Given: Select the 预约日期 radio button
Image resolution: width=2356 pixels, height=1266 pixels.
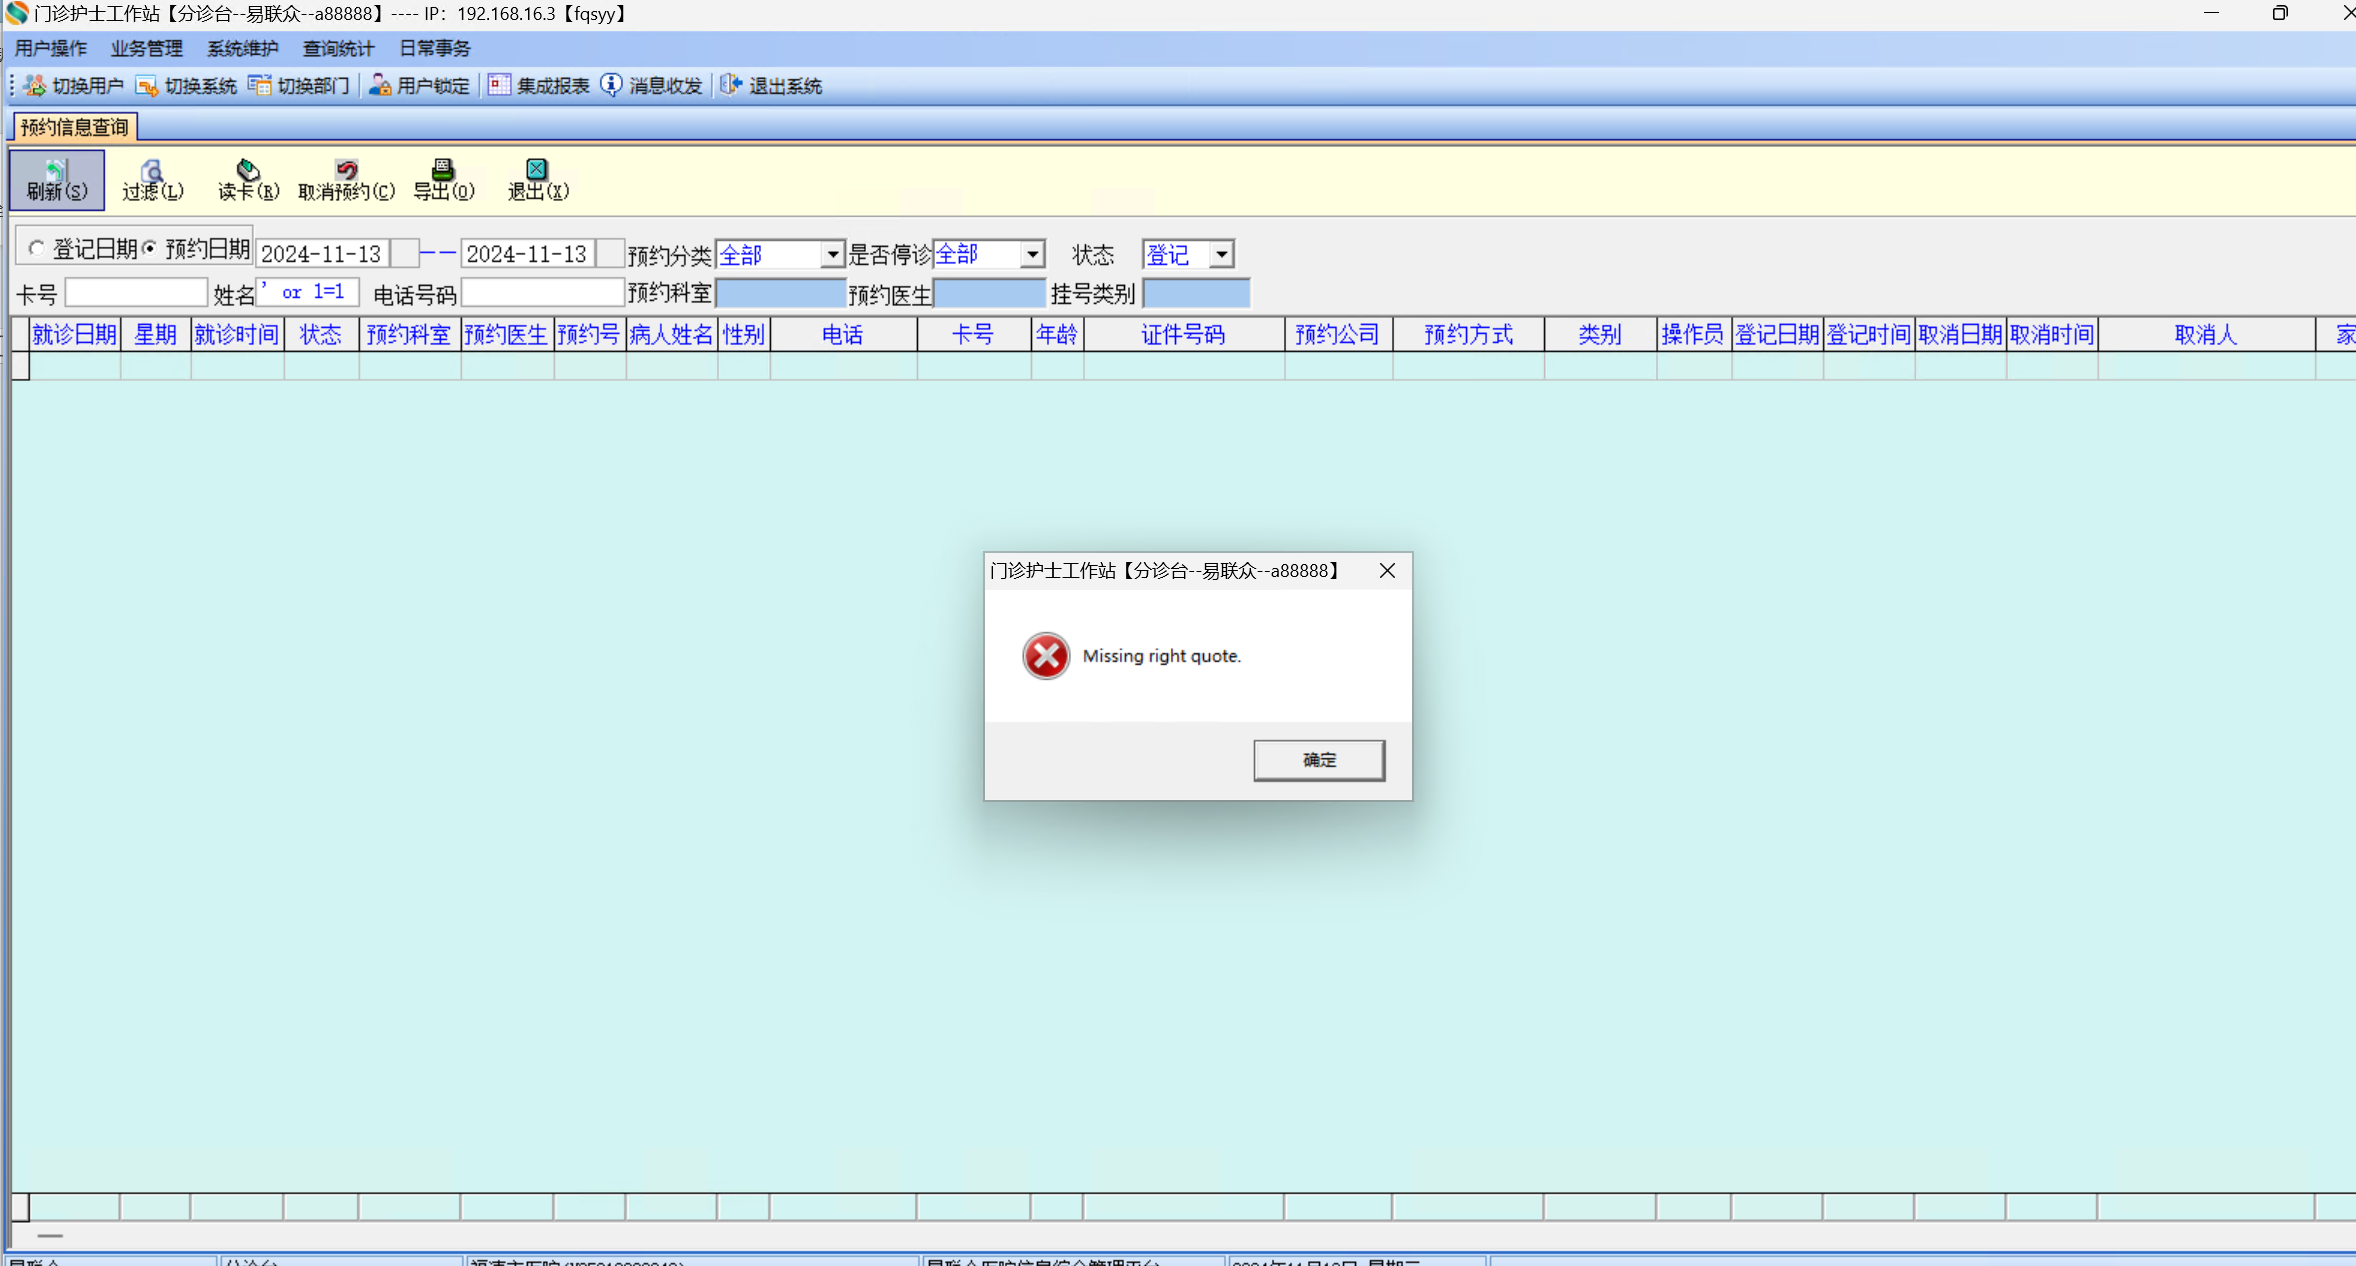Looking at the screenshot, I should click(x=150, y=248).
